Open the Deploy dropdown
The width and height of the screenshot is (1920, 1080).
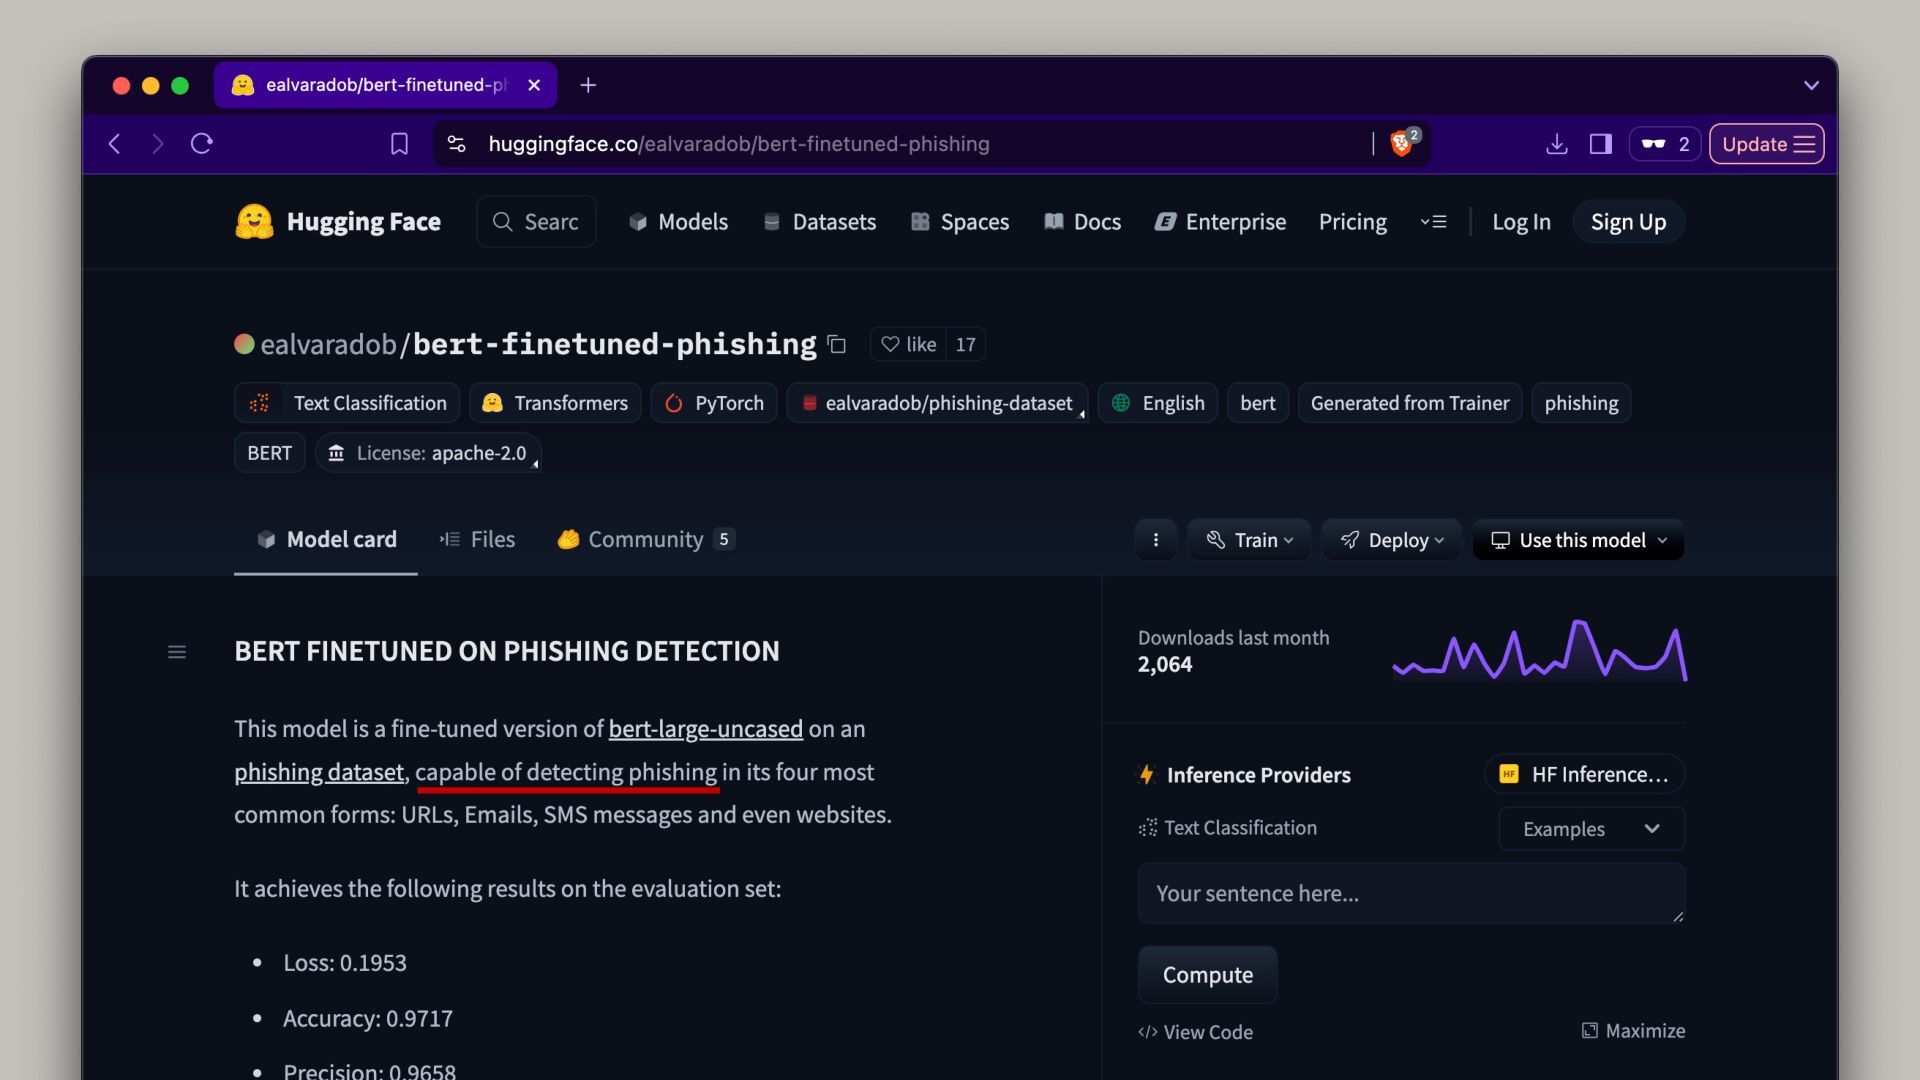1392,540
